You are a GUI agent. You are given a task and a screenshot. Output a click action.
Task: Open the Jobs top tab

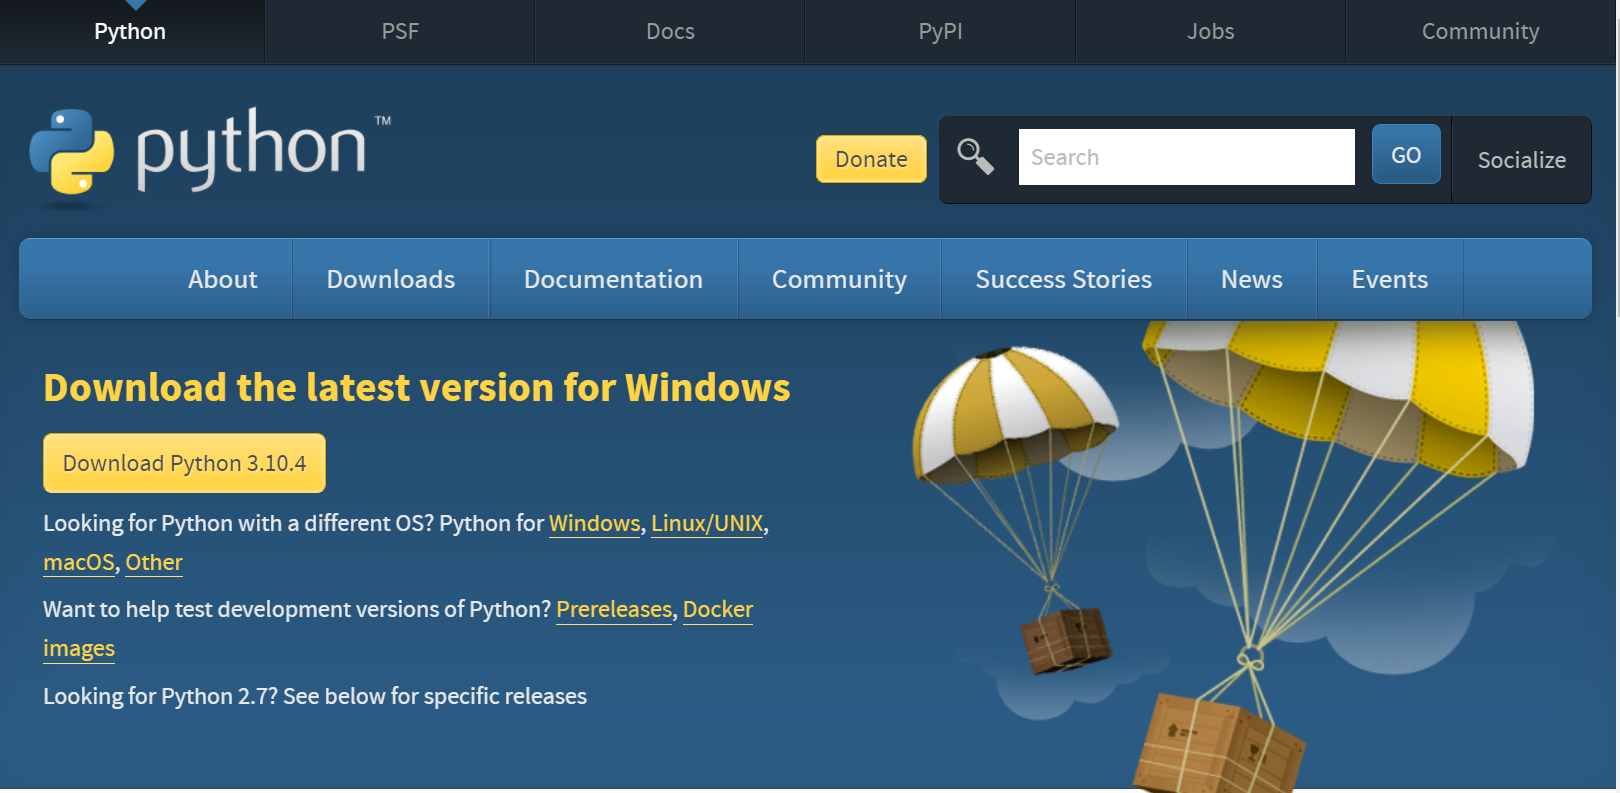point(1211,32)
